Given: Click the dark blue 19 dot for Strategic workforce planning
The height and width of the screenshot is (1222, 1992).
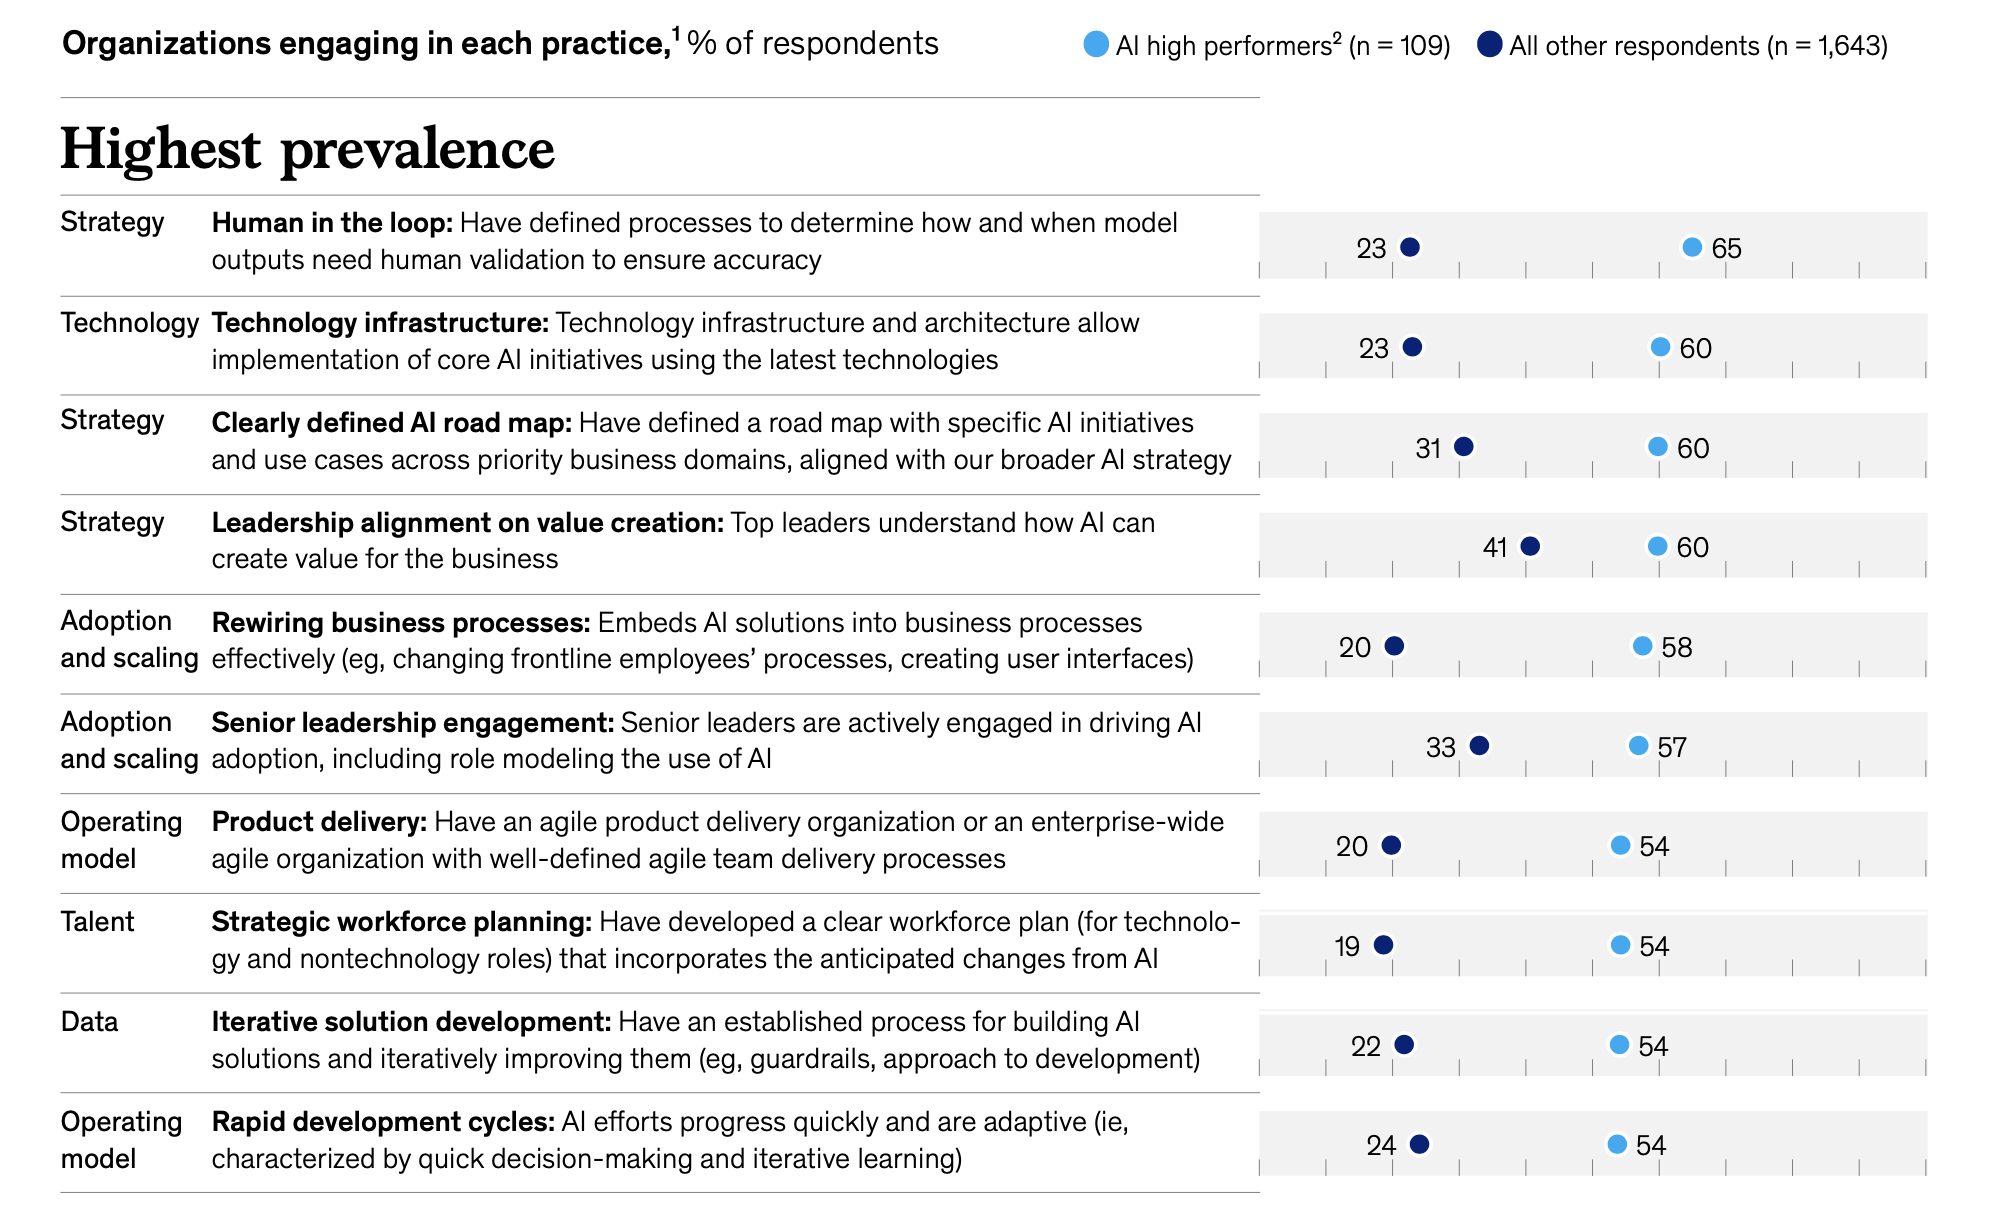Looking at the screenshot, I should (x=1384, y=945).
